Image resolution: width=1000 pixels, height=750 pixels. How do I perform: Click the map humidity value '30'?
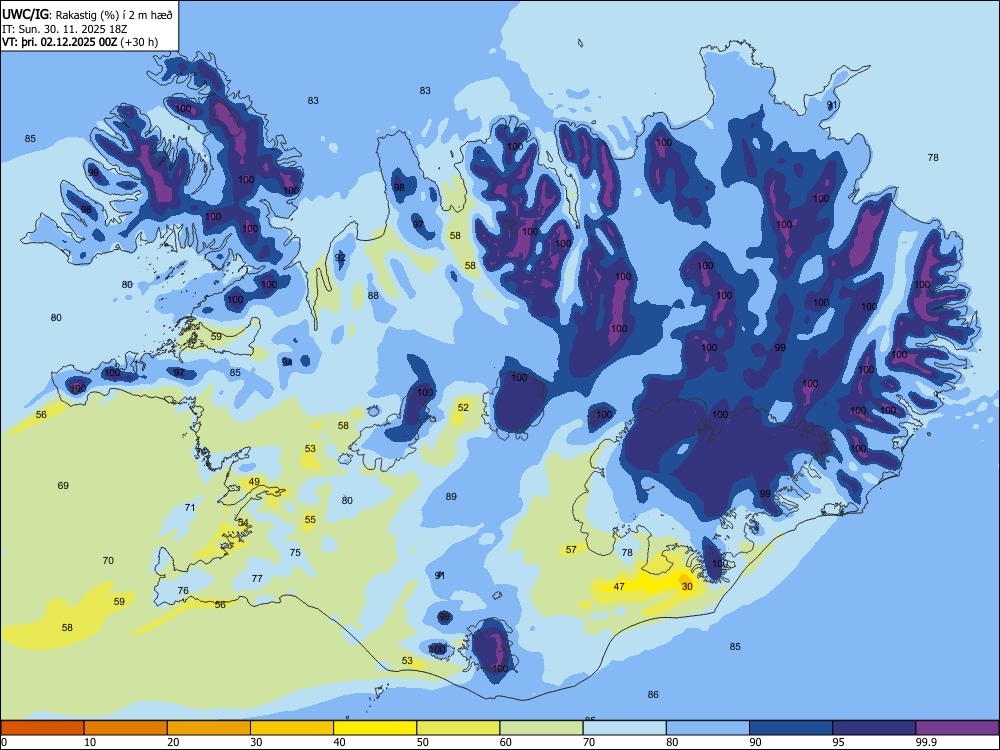687,586
